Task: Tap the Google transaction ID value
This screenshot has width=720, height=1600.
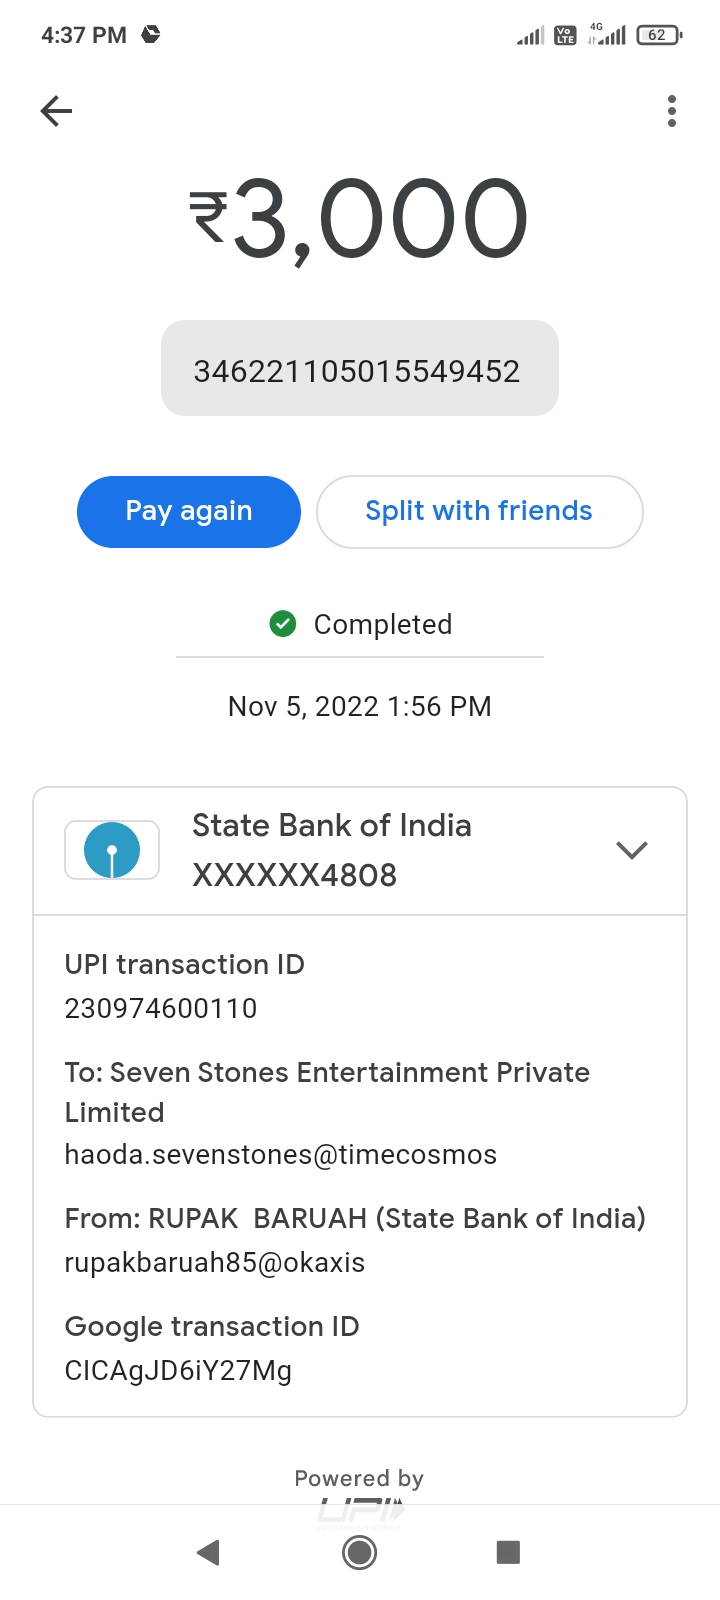Action: click(178, 1370)
